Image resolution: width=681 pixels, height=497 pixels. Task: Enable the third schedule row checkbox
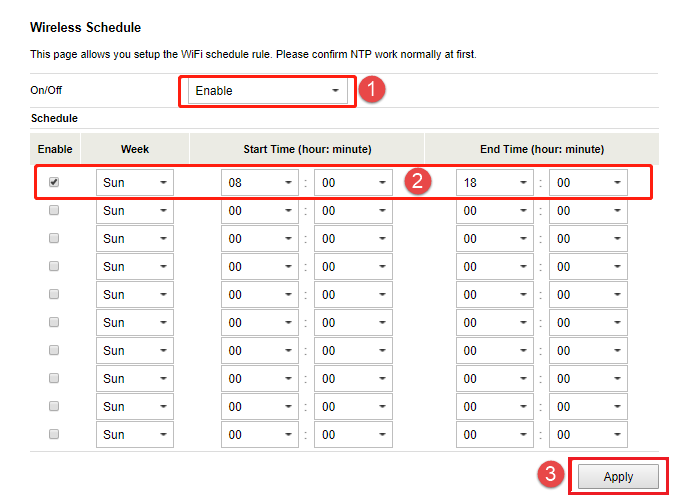[54, 238]
